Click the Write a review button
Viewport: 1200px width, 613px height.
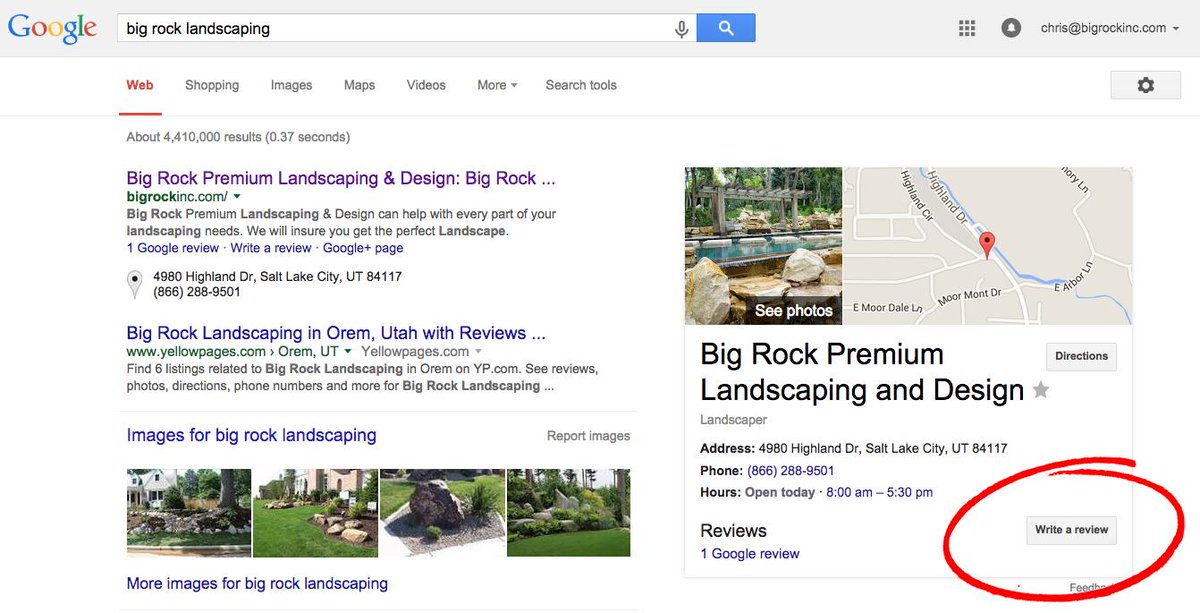[1071, 530]
